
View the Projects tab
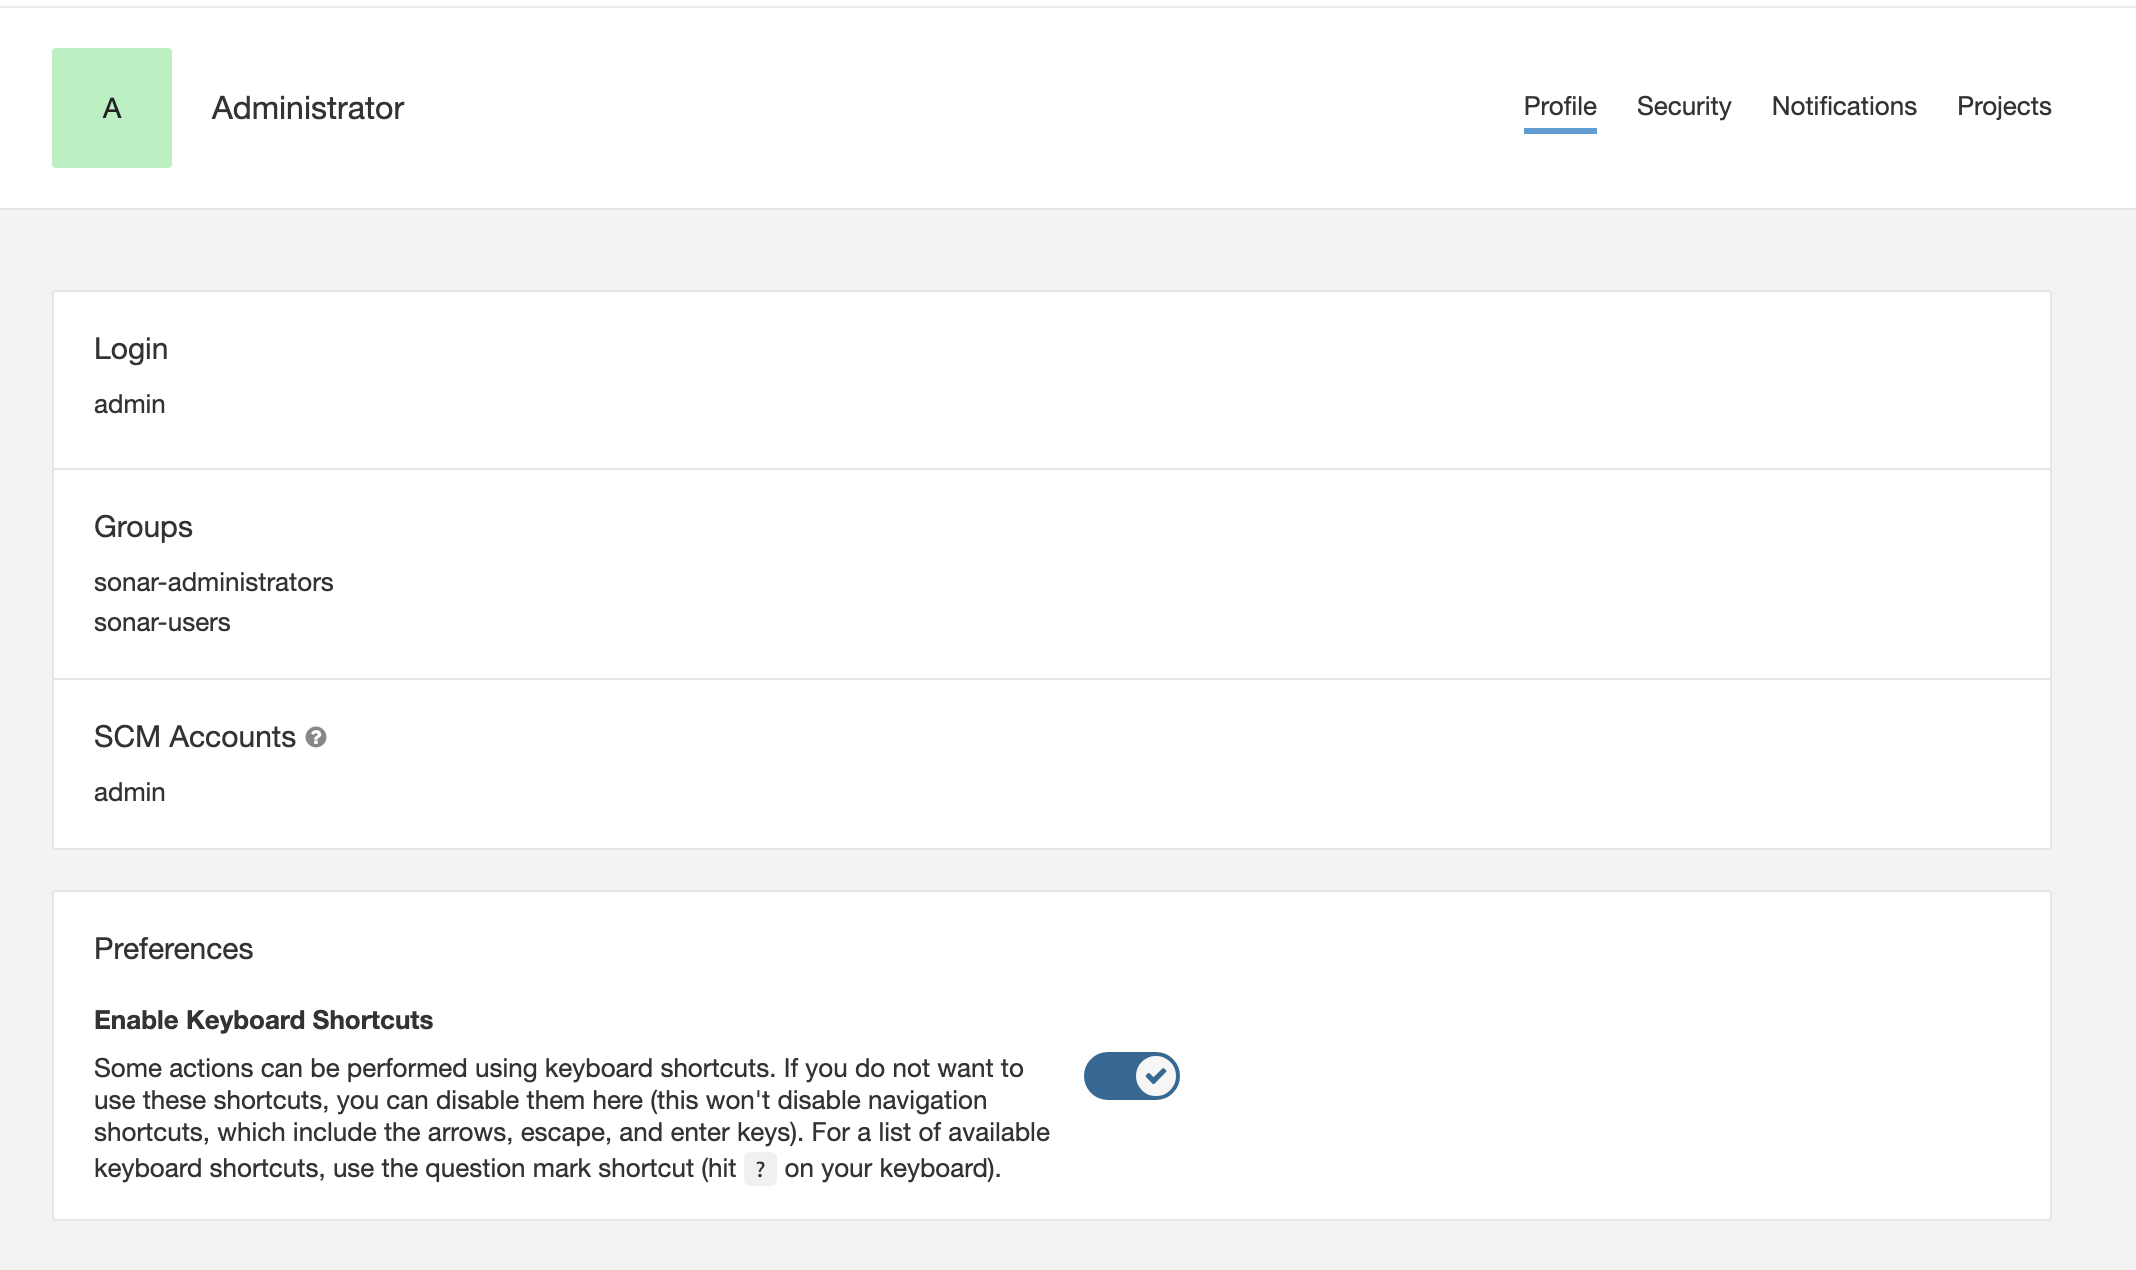2003,106
